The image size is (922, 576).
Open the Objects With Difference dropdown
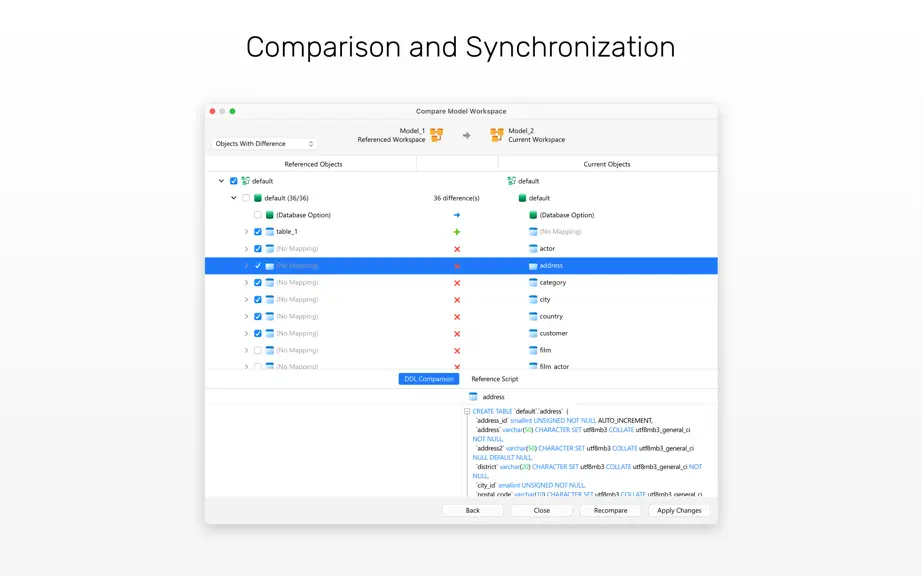[x=264, y=143]
